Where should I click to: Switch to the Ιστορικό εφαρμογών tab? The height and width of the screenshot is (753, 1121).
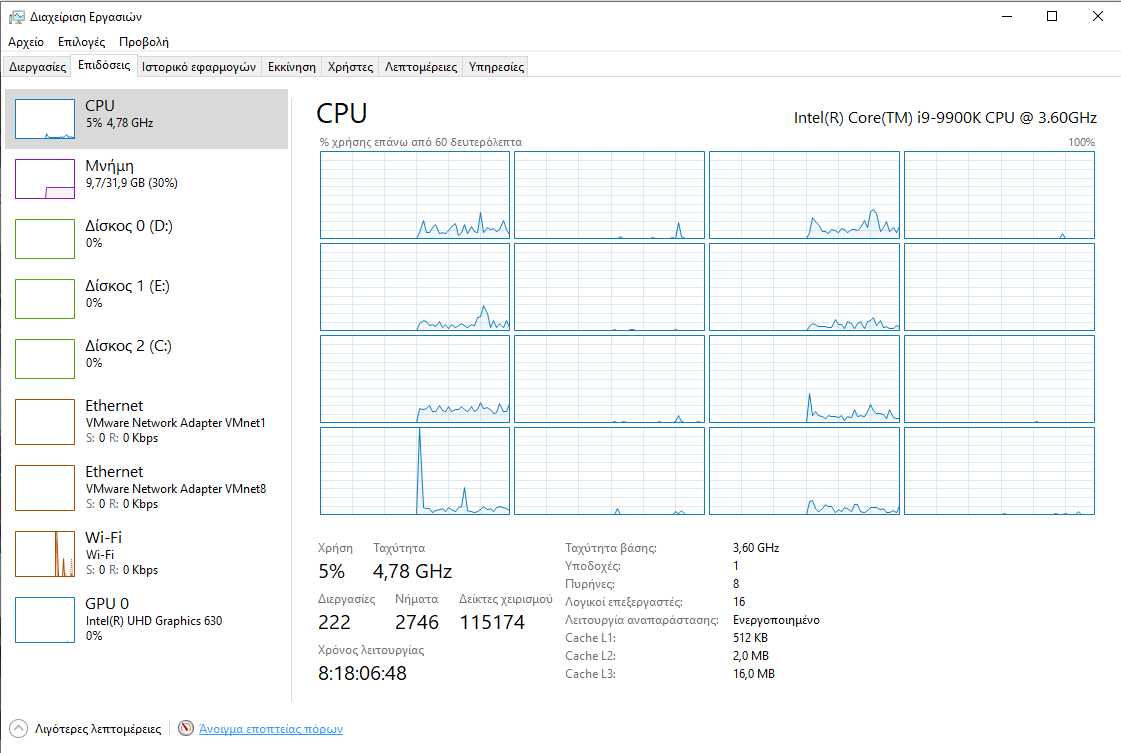tap(199, 67)
